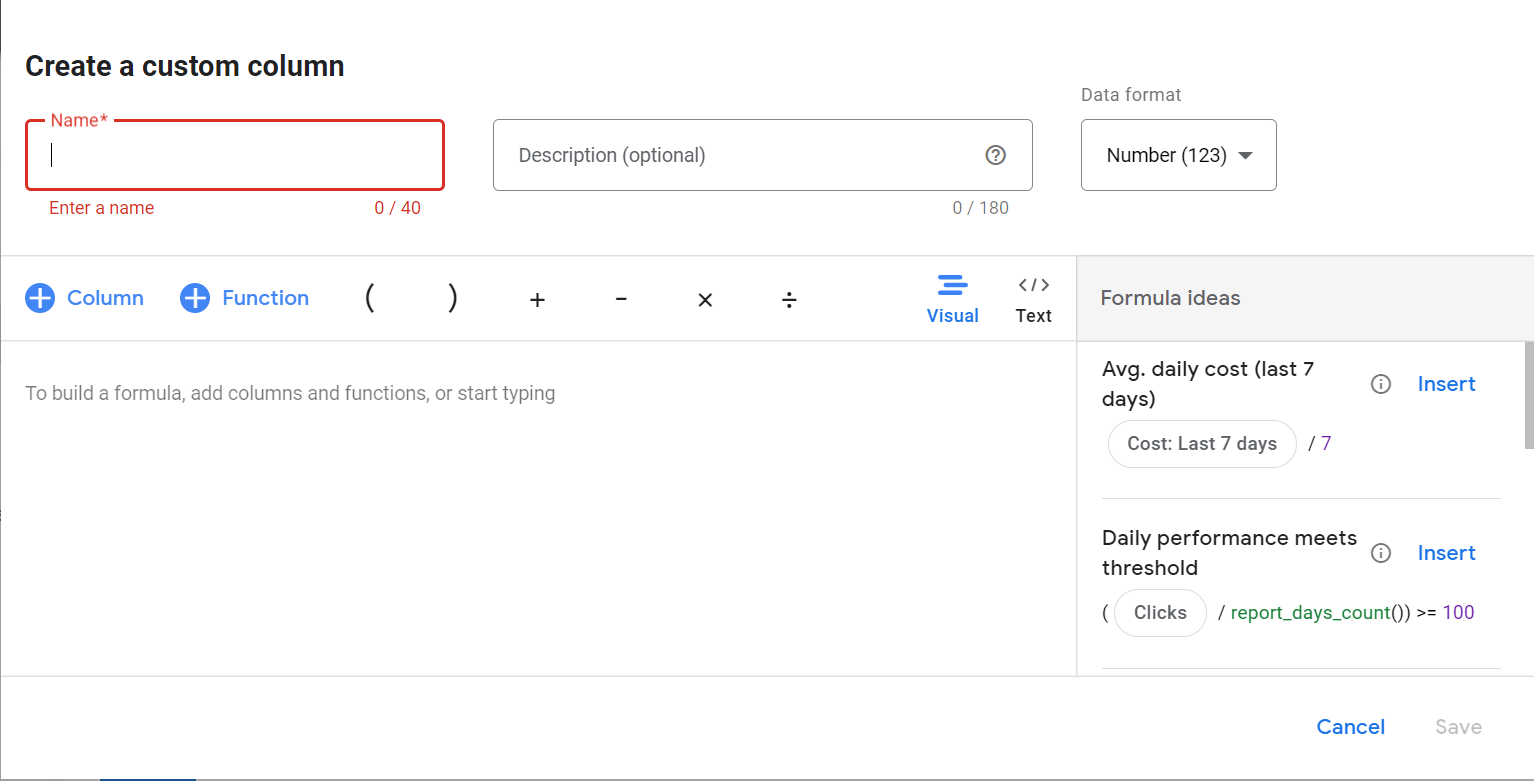The image size is (1534, 781).
Task: Open the Data format Number dropdown
Action: [x=1178, y=155]
